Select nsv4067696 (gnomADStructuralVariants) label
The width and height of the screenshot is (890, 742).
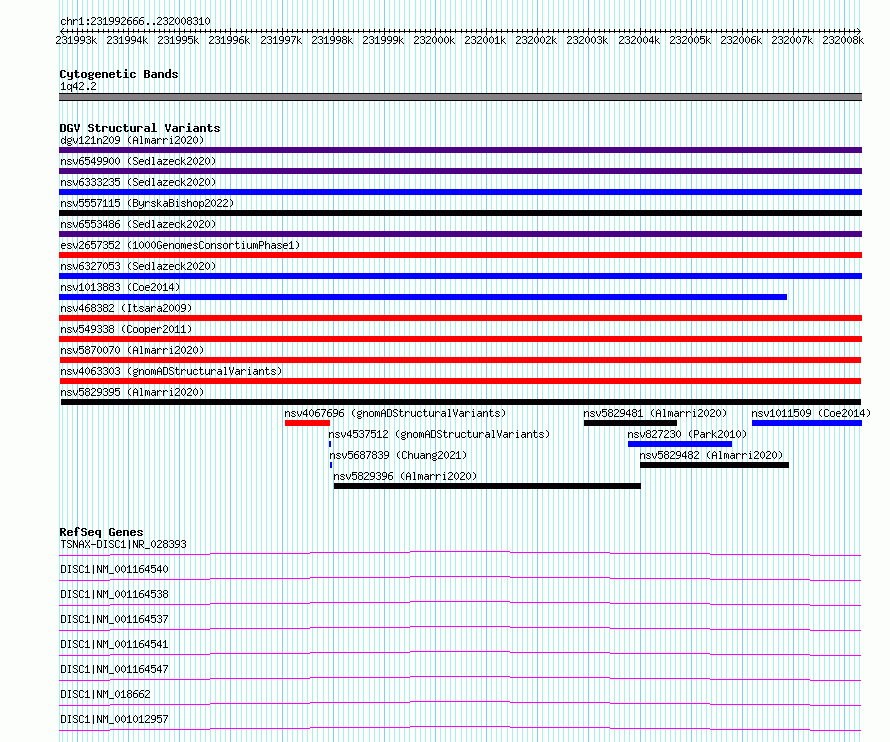click(395, 413)
